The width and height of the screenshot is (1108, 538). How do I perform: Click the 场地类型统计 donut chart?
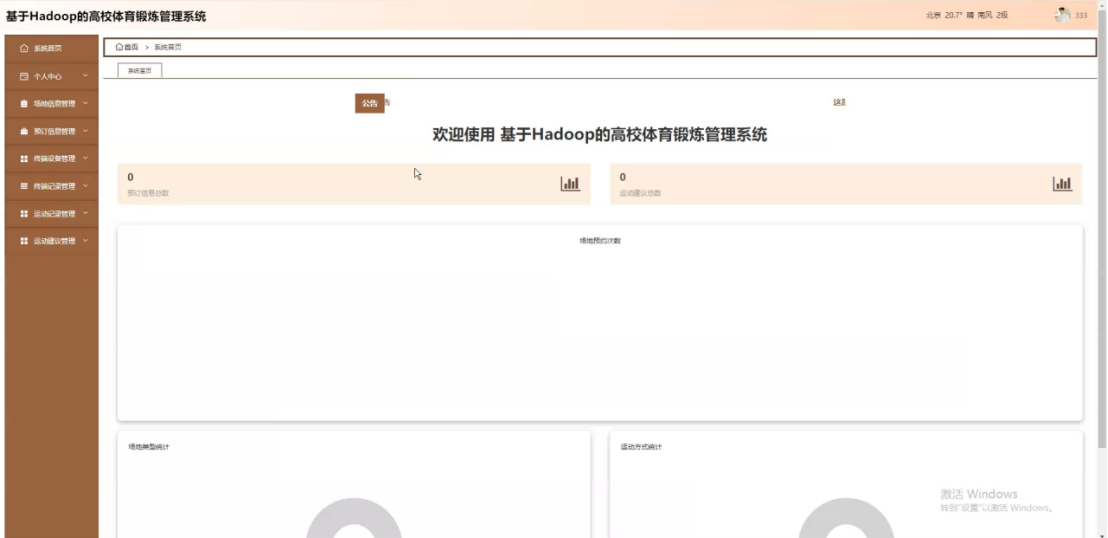(353, 518)
